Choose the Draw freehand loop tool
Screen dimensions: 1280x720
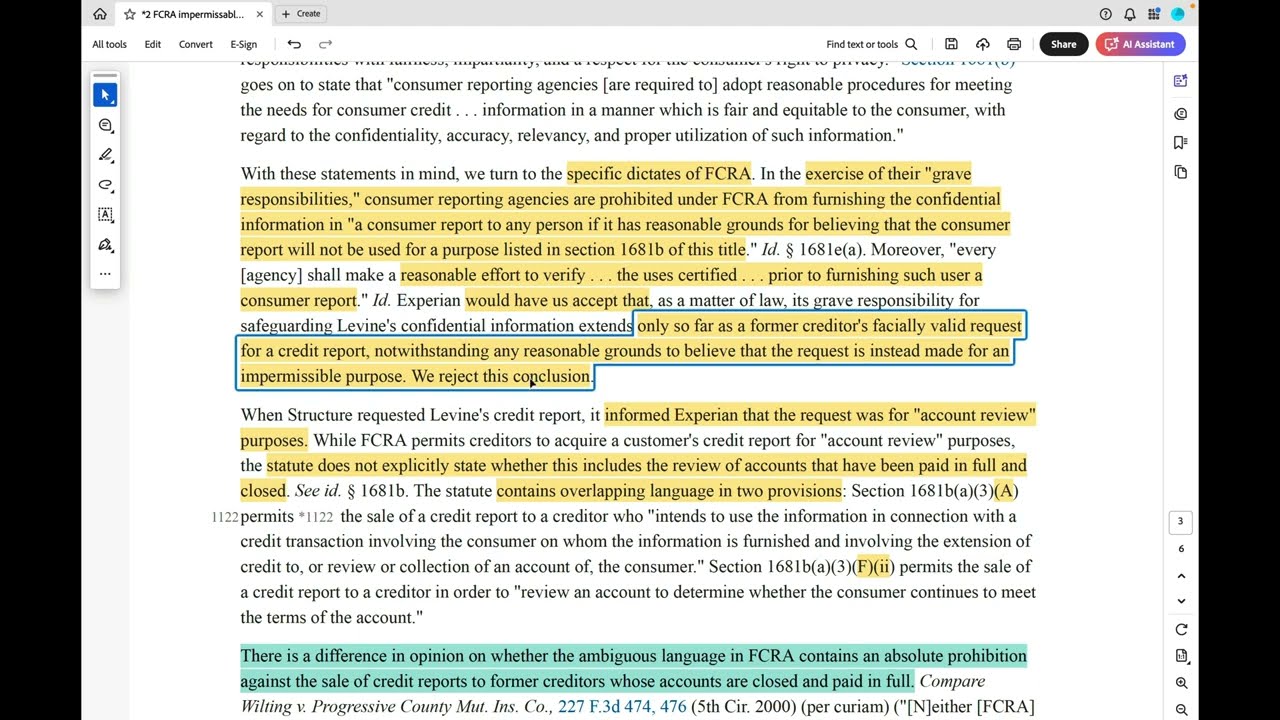click(x=105, y=185)
